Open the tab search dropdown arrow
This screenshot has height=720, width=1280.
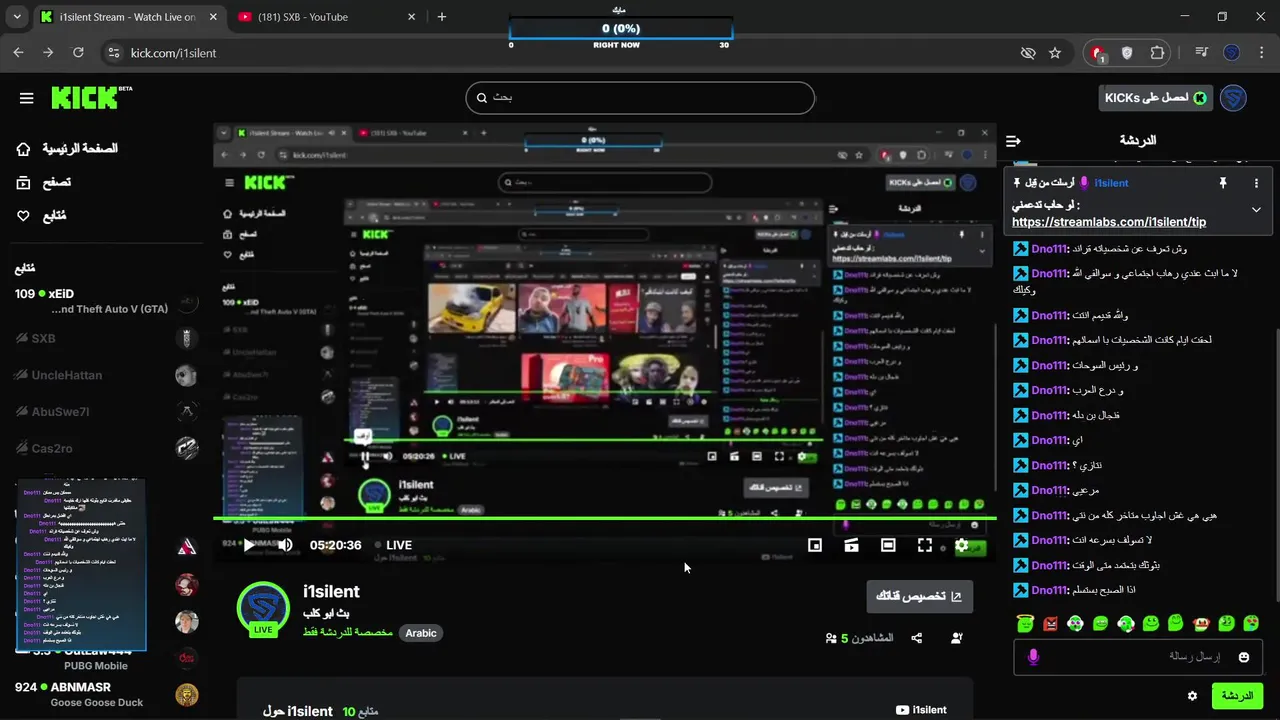(16, 17)
